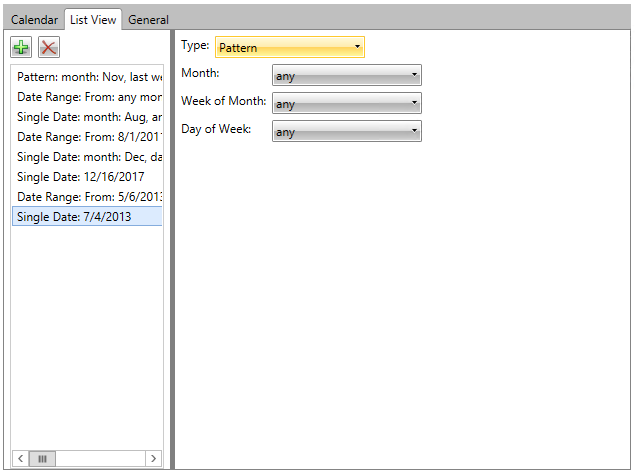Click the green plus add entry icon
This screenshot has width=635, height=474.
pos(21,47)
